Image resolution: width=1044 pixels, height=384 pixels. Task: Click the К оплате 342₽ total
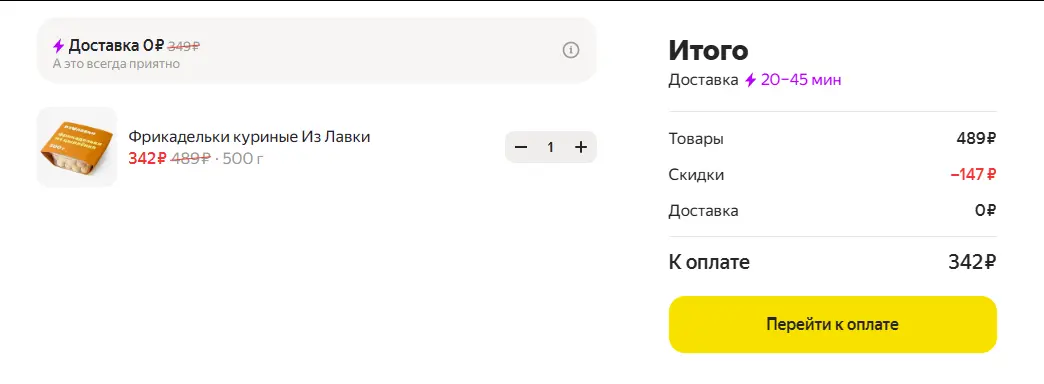pos(972,262)
